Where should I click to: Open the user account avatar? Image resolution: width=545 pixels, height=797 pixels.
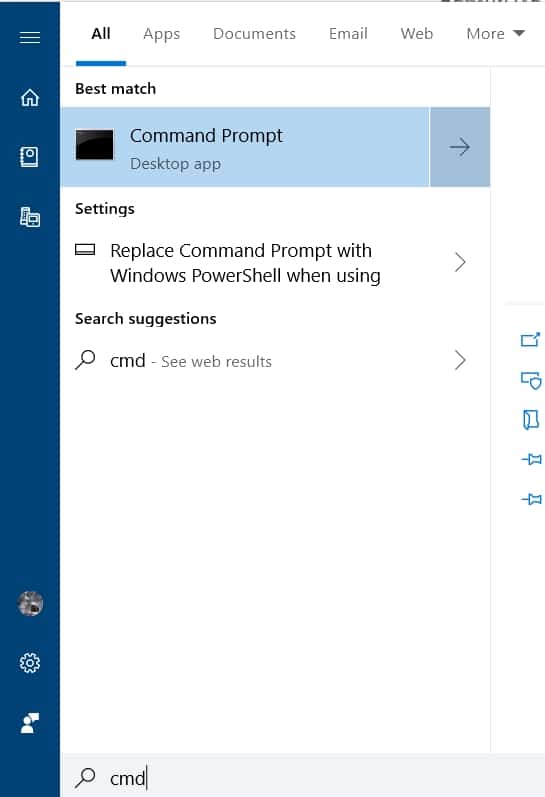pos(30,603)
